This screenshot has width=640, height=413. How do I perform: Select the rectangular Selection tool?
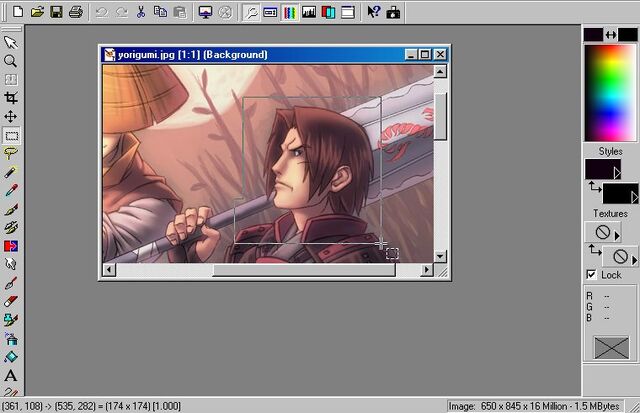(11, 135)
